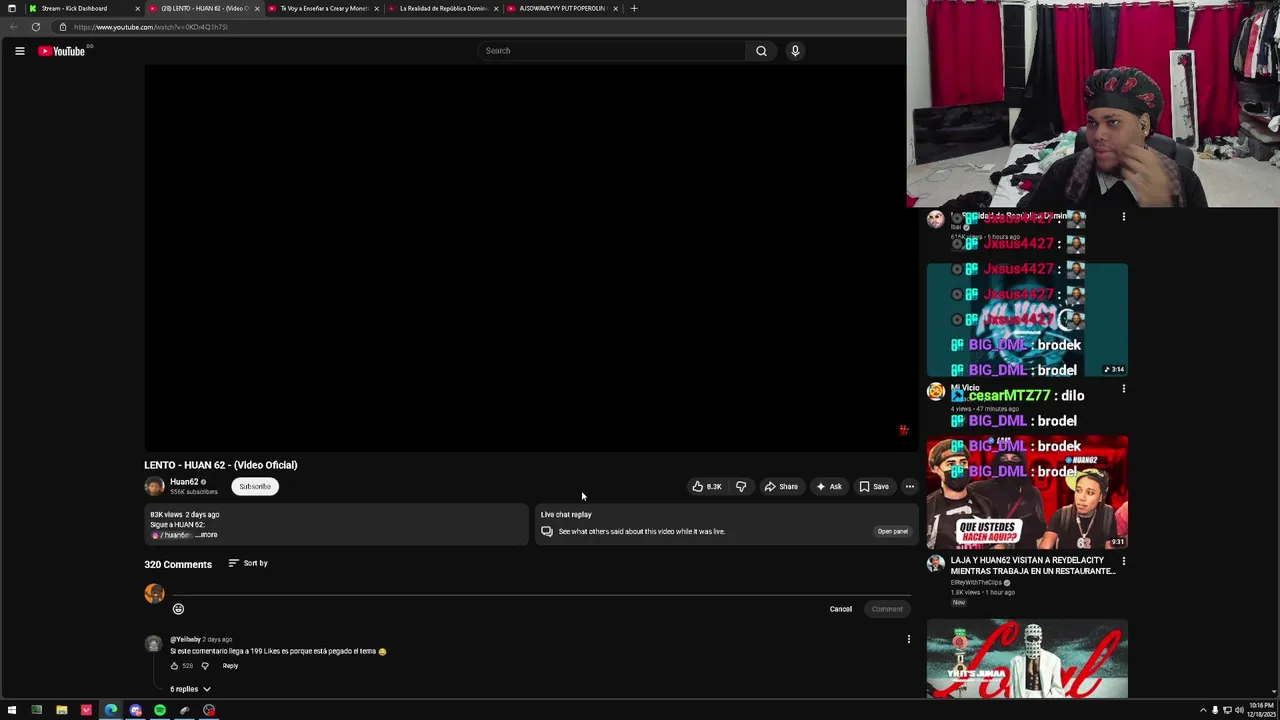Open a new browser tab
This screenshot has height=720, width=1280.
pyautogui.click(x=633, y=8)
